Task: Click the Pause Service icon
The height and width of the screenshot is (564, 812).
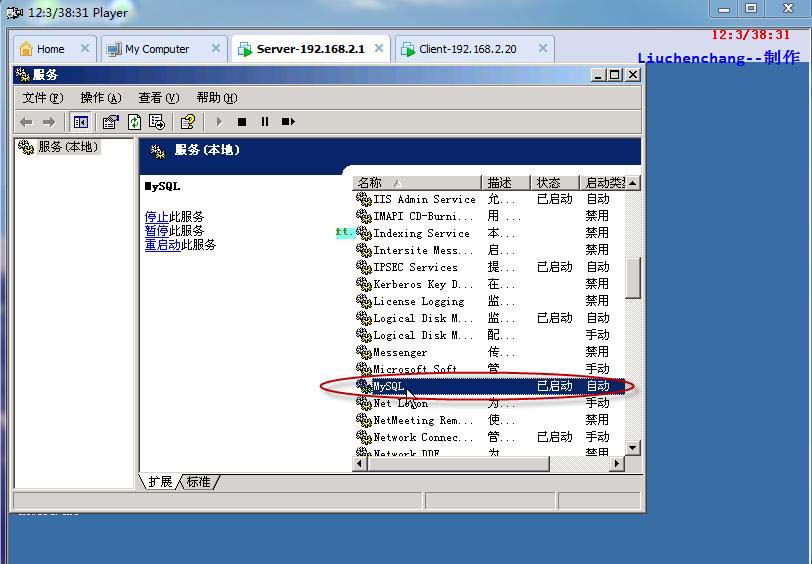Action: click(x=265, y=122)
